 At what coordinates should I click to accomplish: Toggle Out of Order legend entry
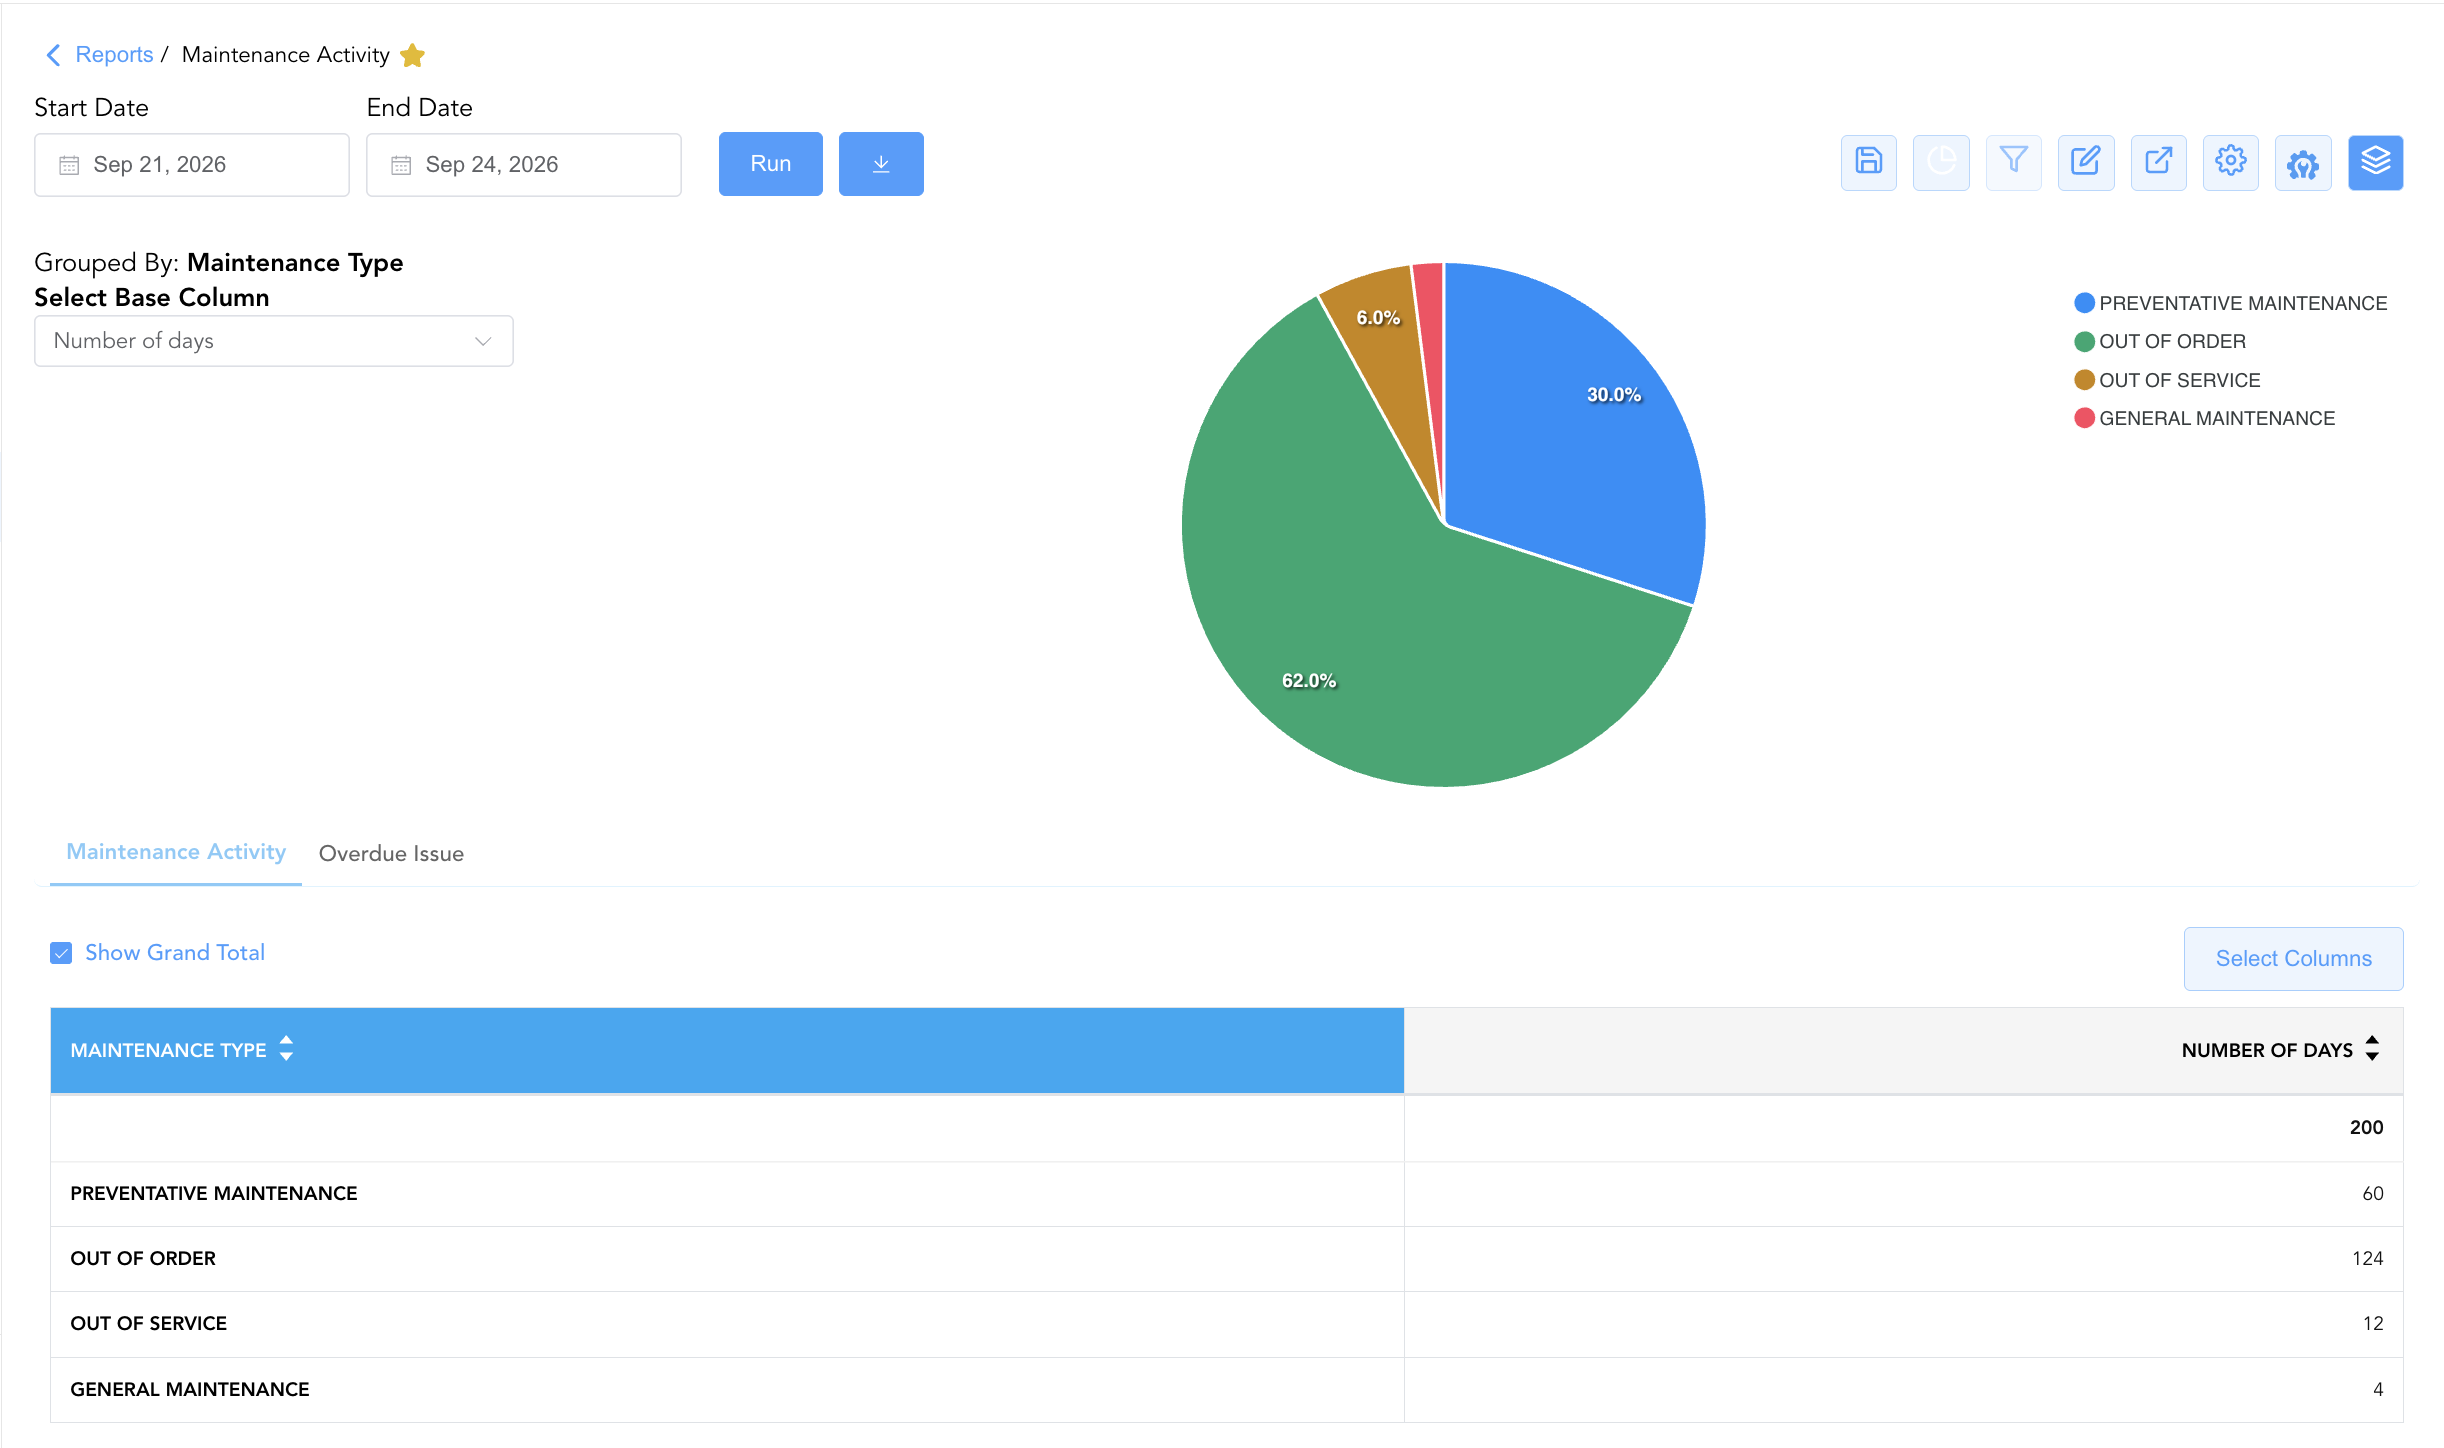point(2160,342)
